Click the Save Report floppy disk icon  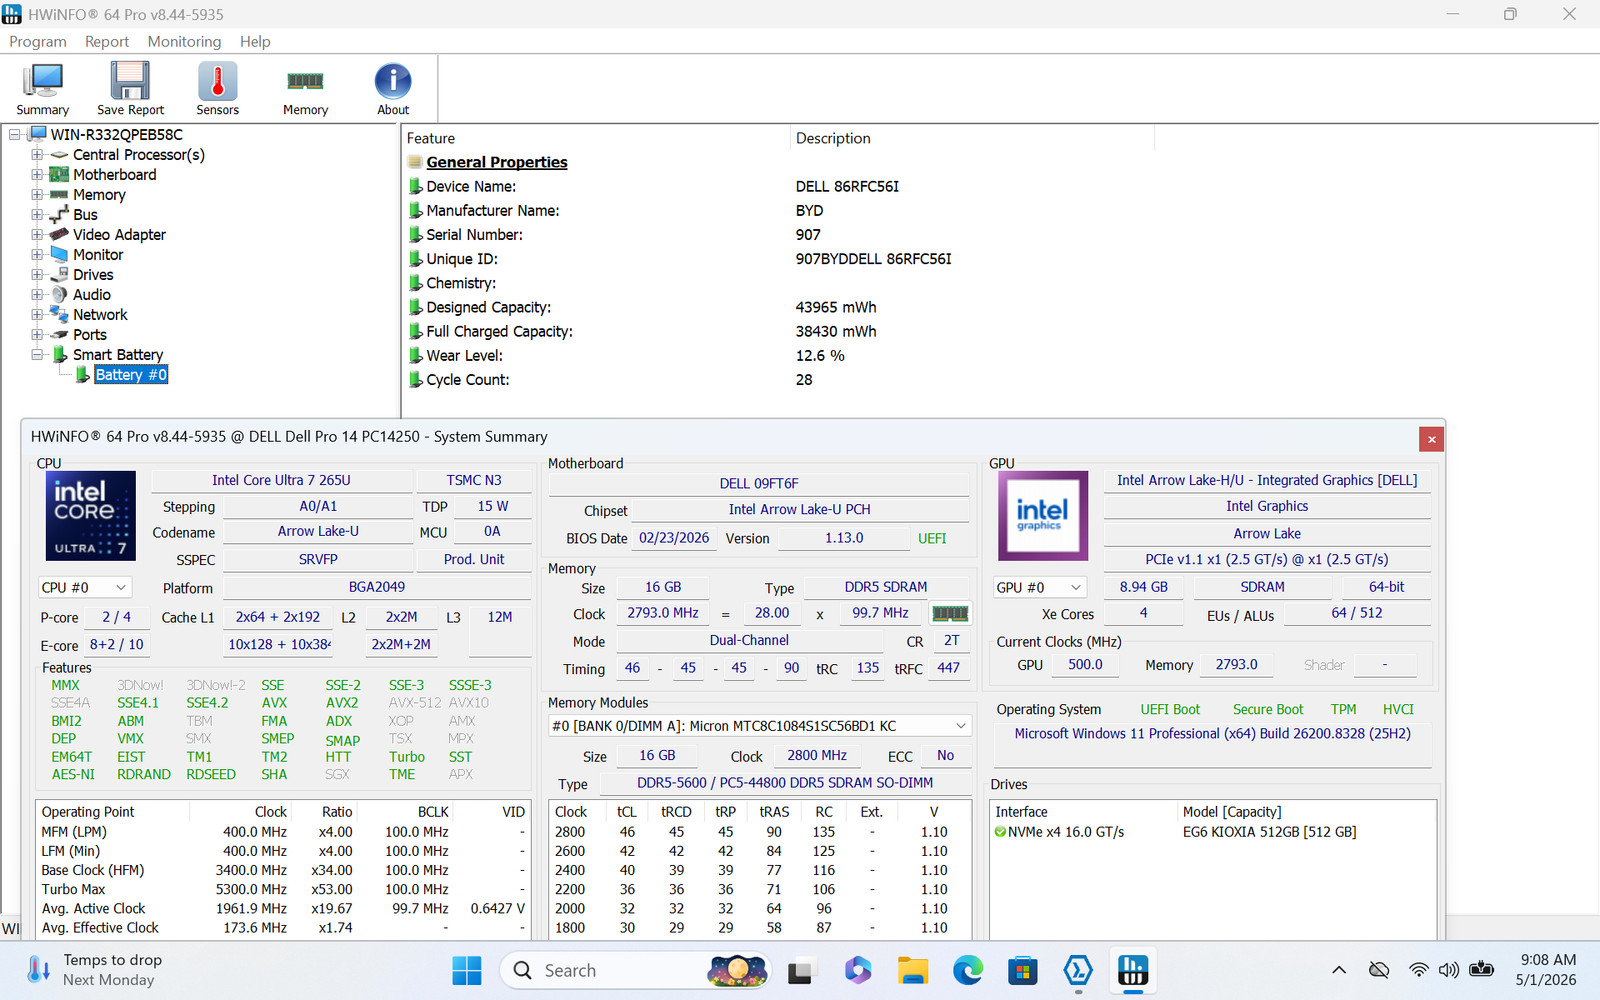(x=130, y=82)
